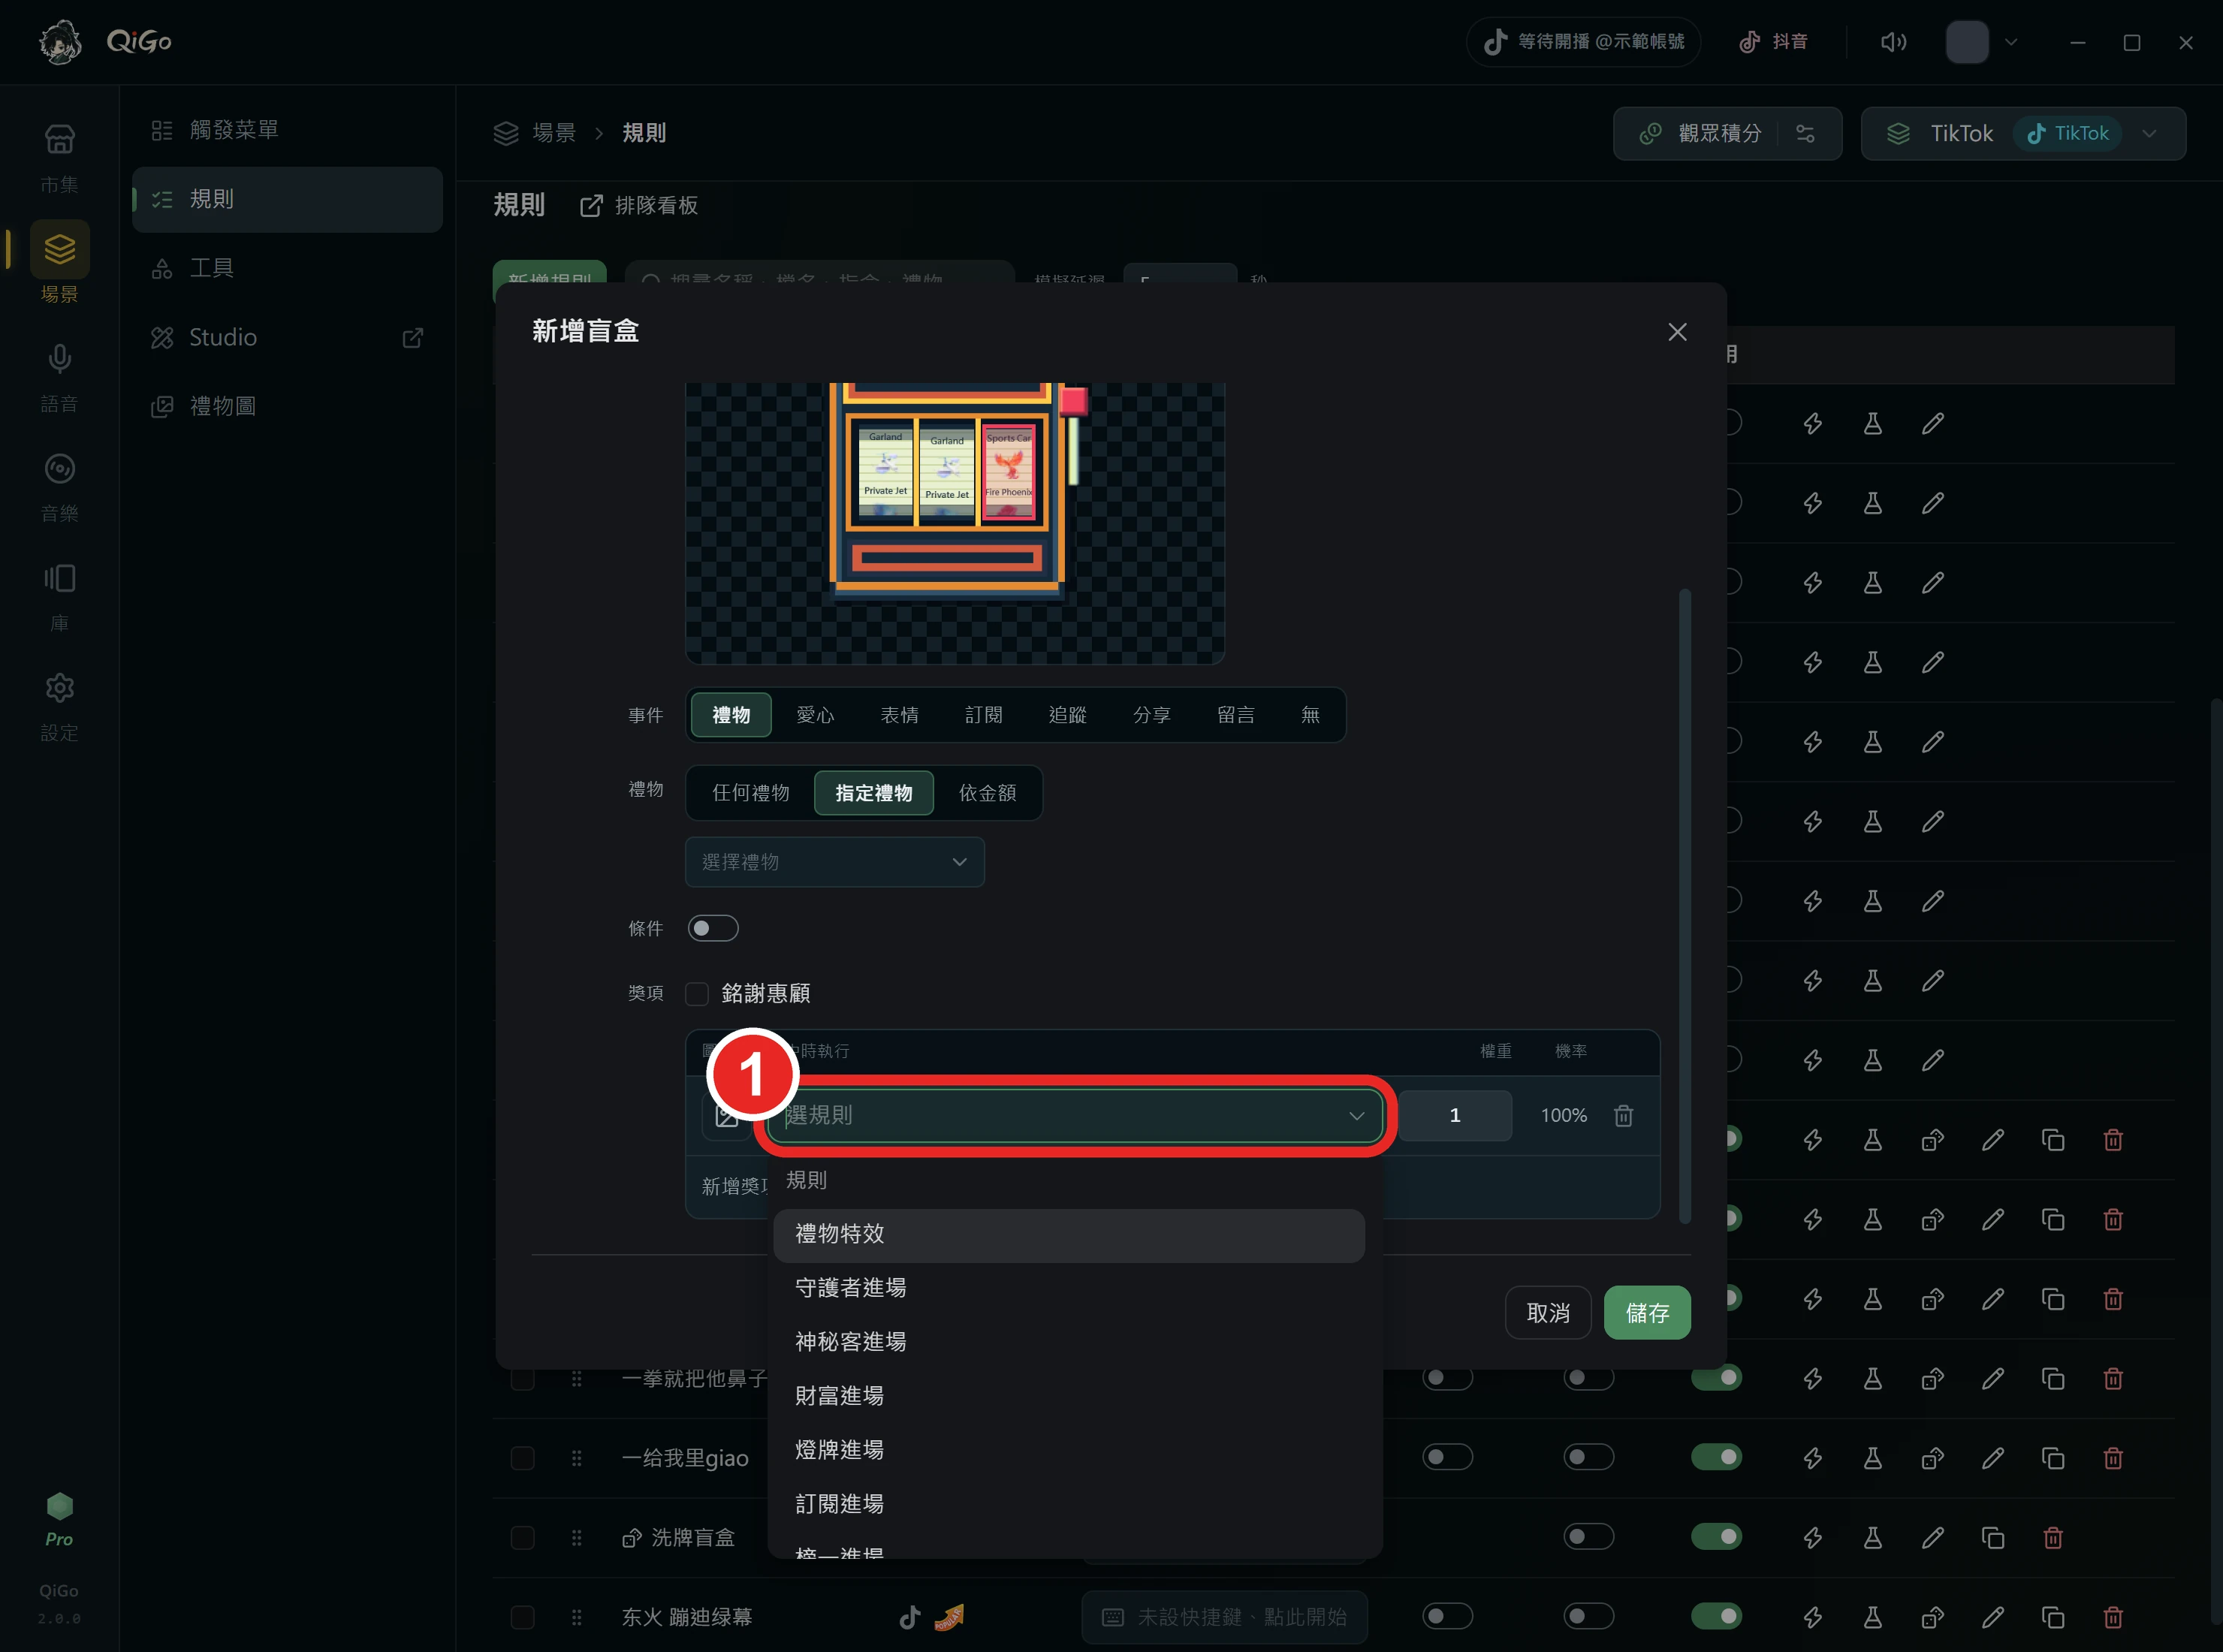Choose 禮物特效 from the rule list

[x=1068, y=1235]
